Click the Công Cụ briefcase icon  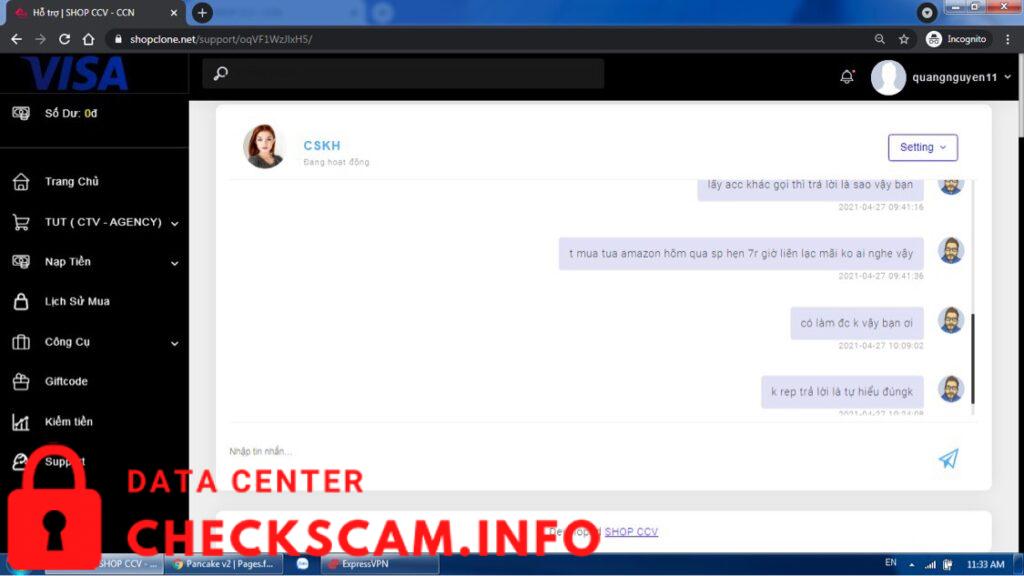(21, 342)
